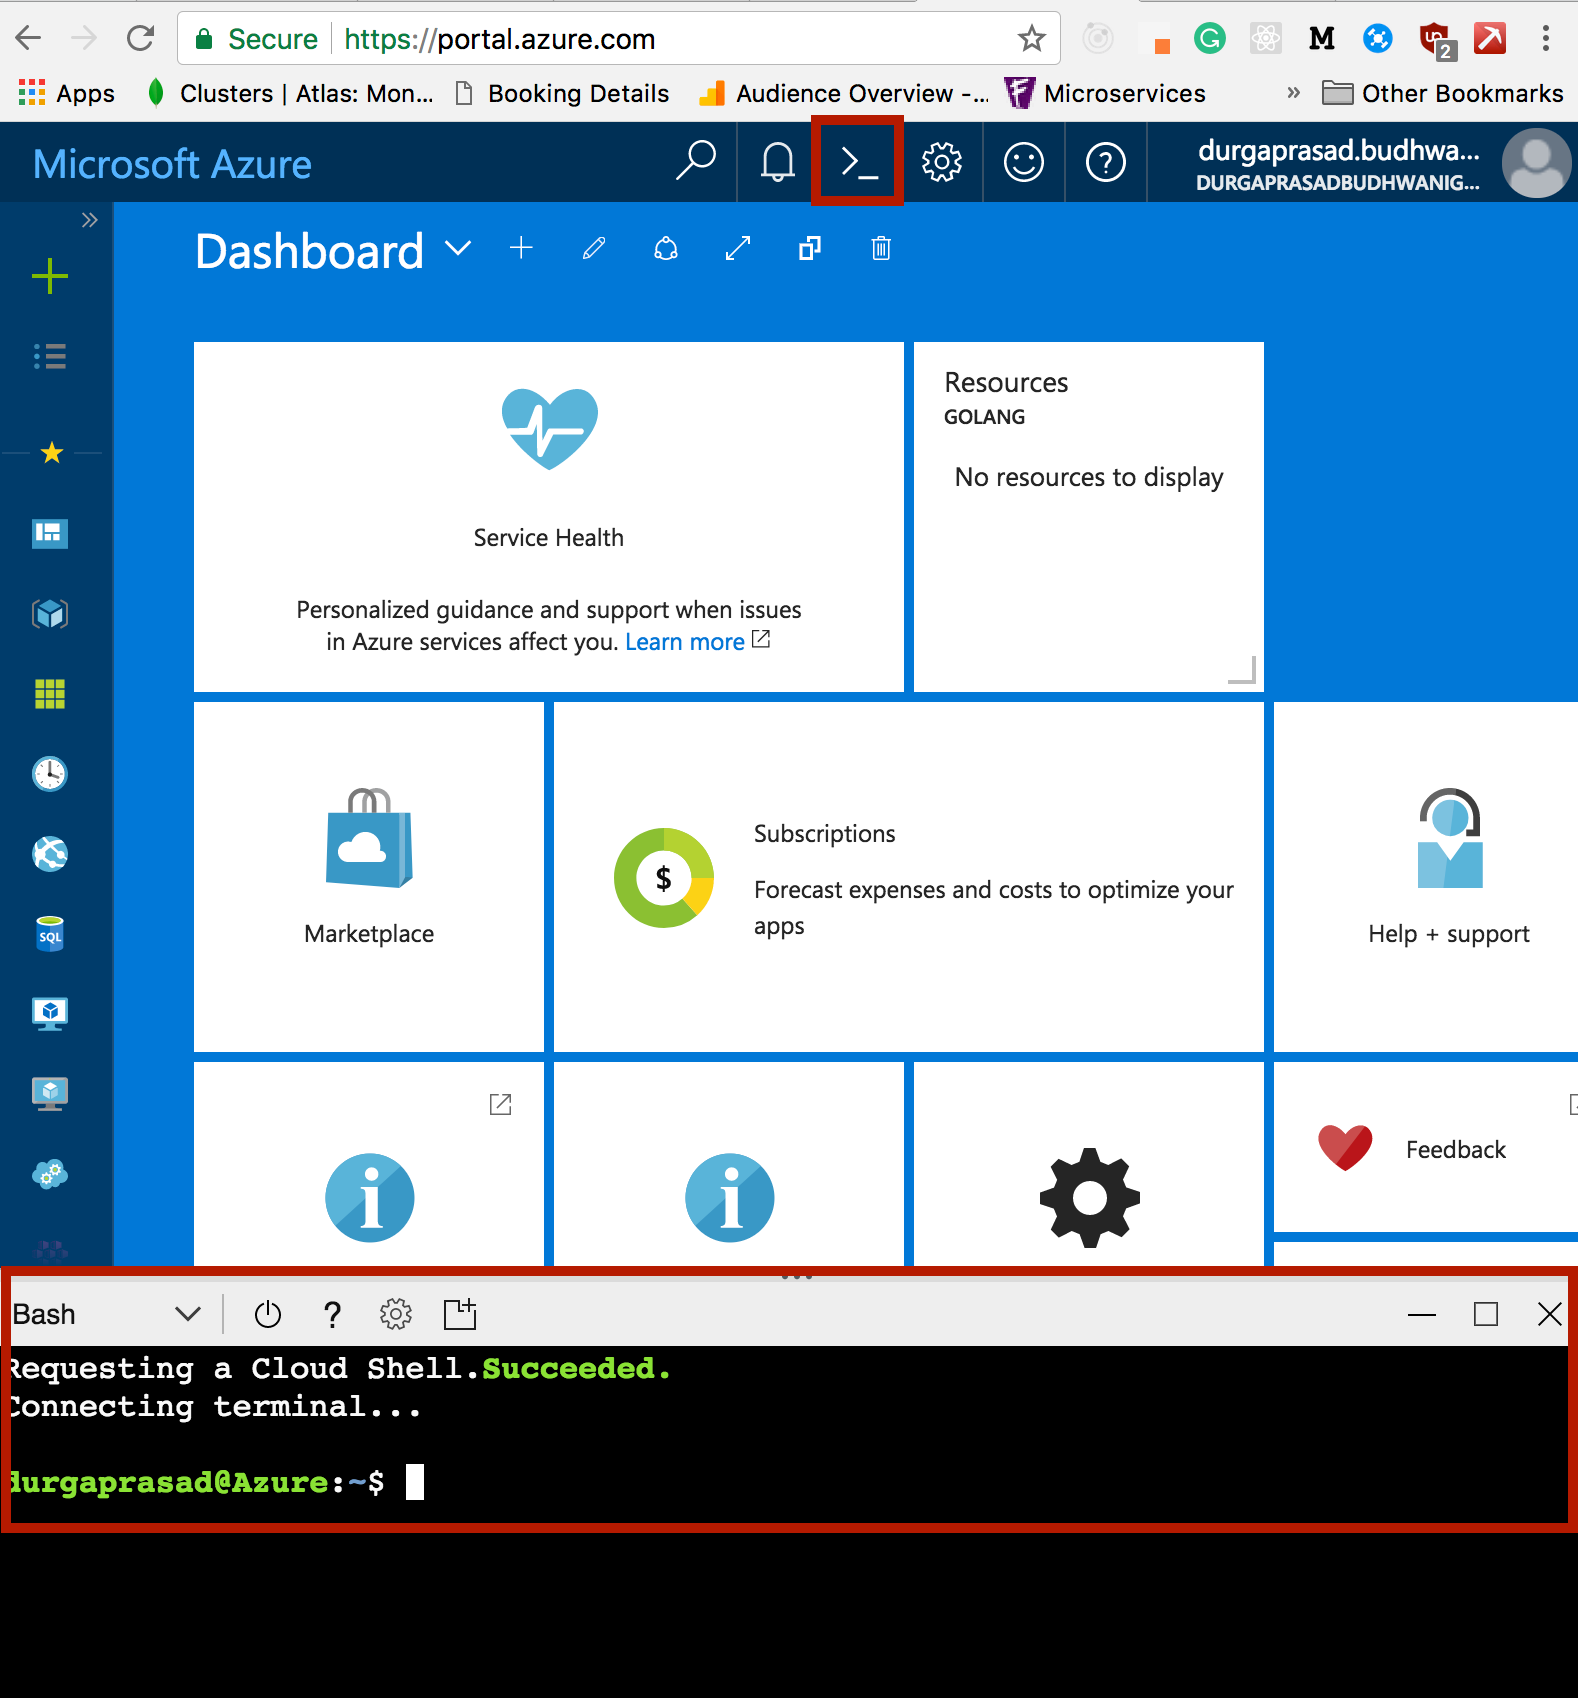Screen dimensions: 1578x1698
Task: Open first info tile with external link
Action: pos(369,1165)
